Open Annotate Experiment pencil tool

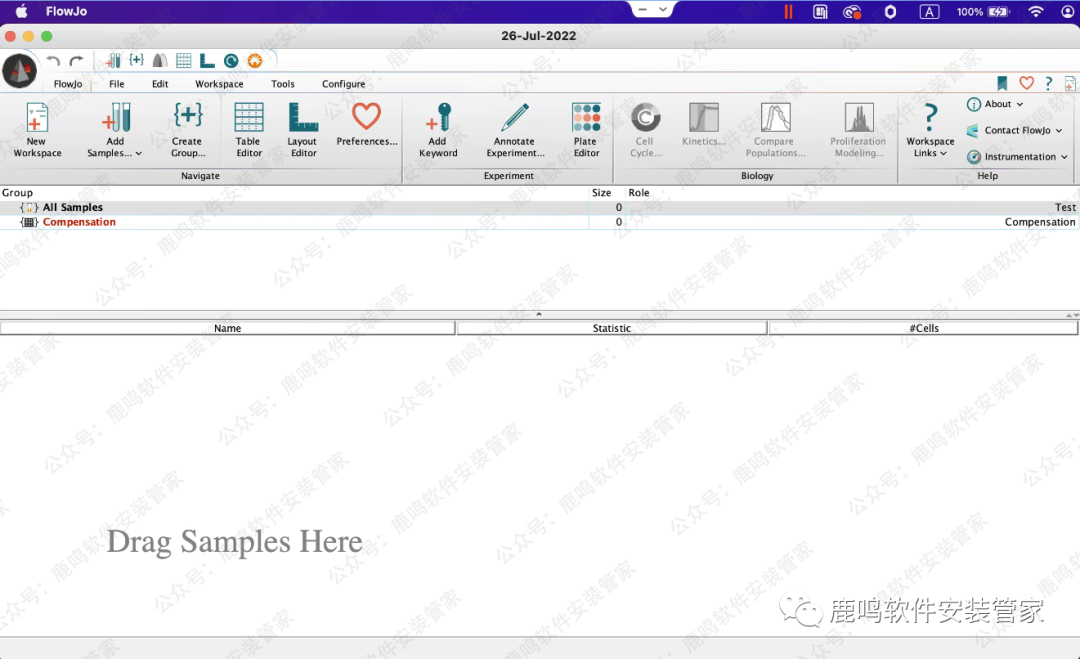[x=515, y=120]
